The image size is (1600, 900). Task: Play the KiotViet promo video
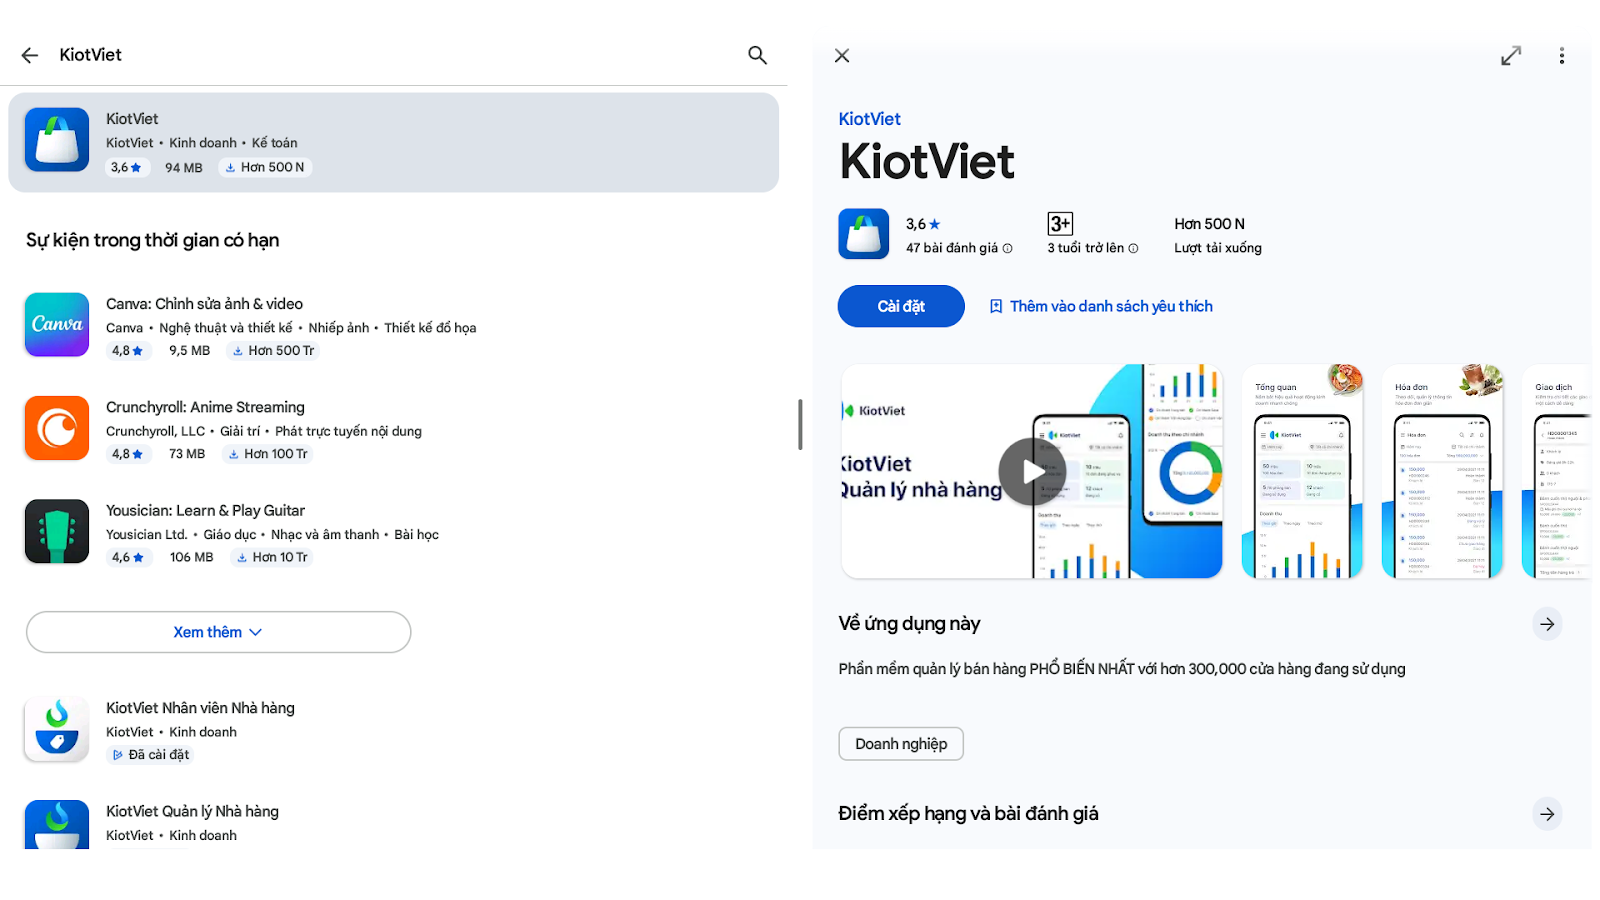(1032, 472)
